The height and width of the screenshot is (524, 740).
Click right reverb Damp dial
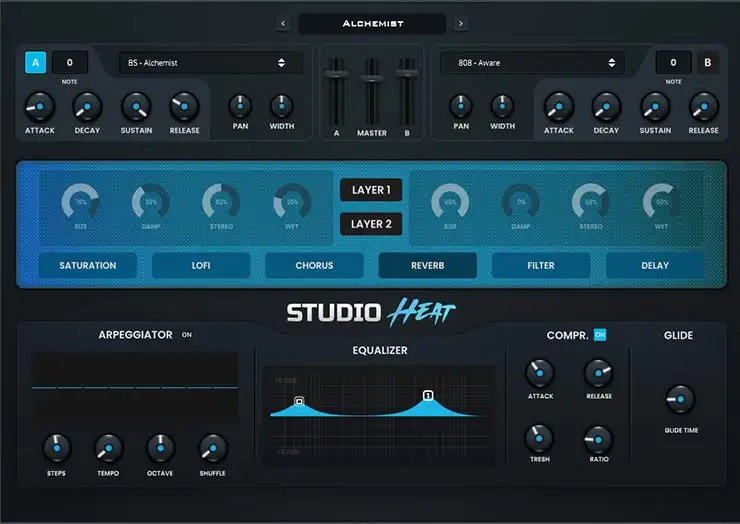[521, 202]
